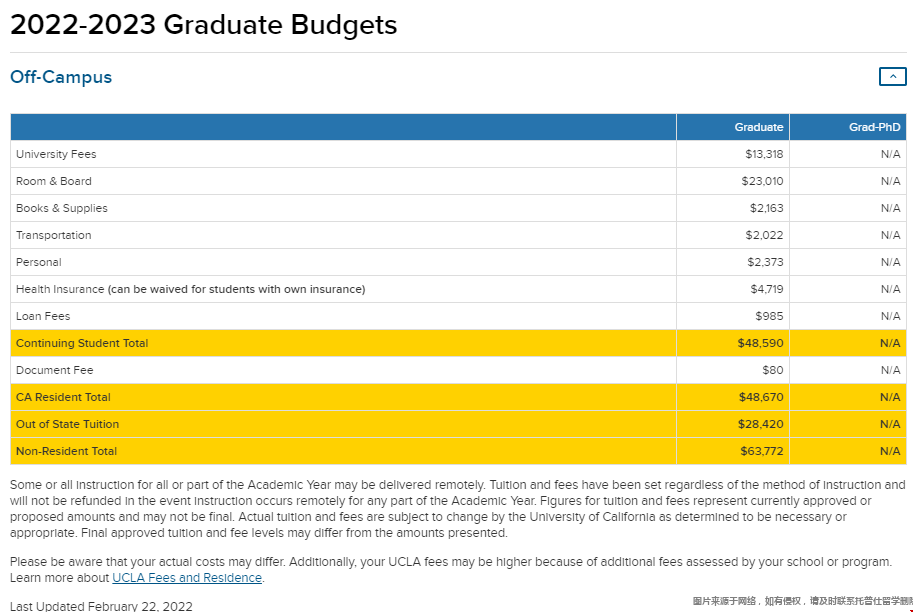The image size is (913, 612).
Task: Click the Transportation row label
Action: (54, 235)
